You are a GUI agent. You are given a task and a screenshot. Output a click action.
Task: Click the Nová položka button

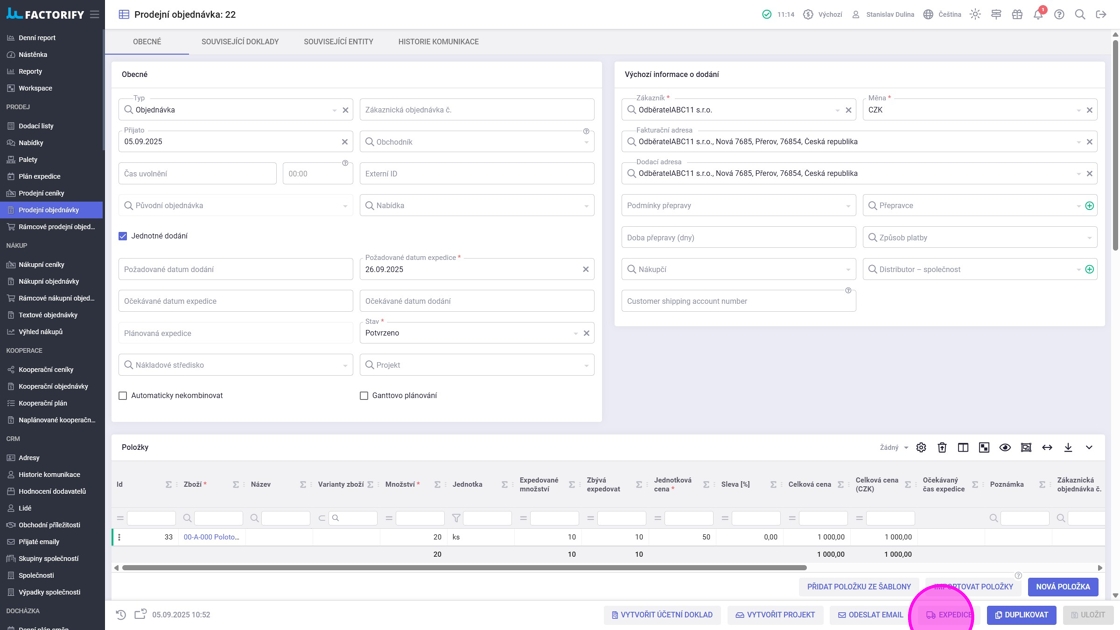pos(1062,587)
